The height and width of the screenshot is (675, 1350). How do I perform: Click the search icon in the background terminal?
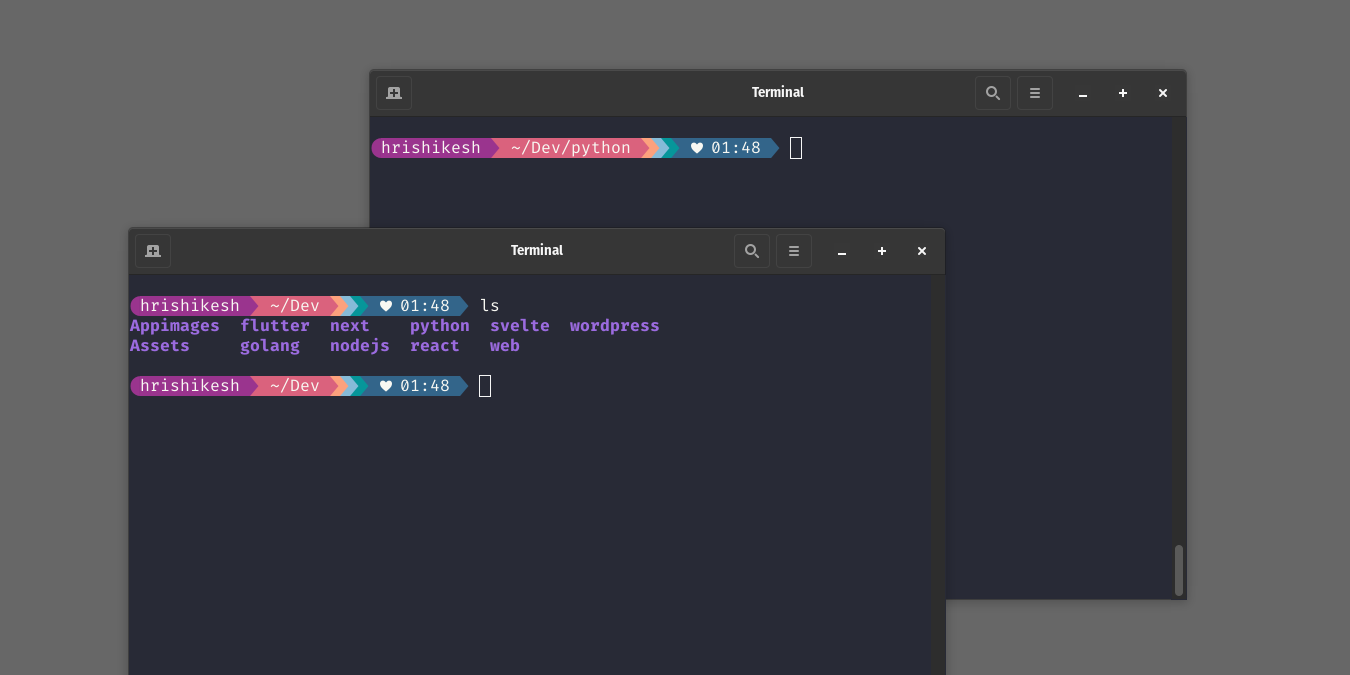click(x=993, y=92)
